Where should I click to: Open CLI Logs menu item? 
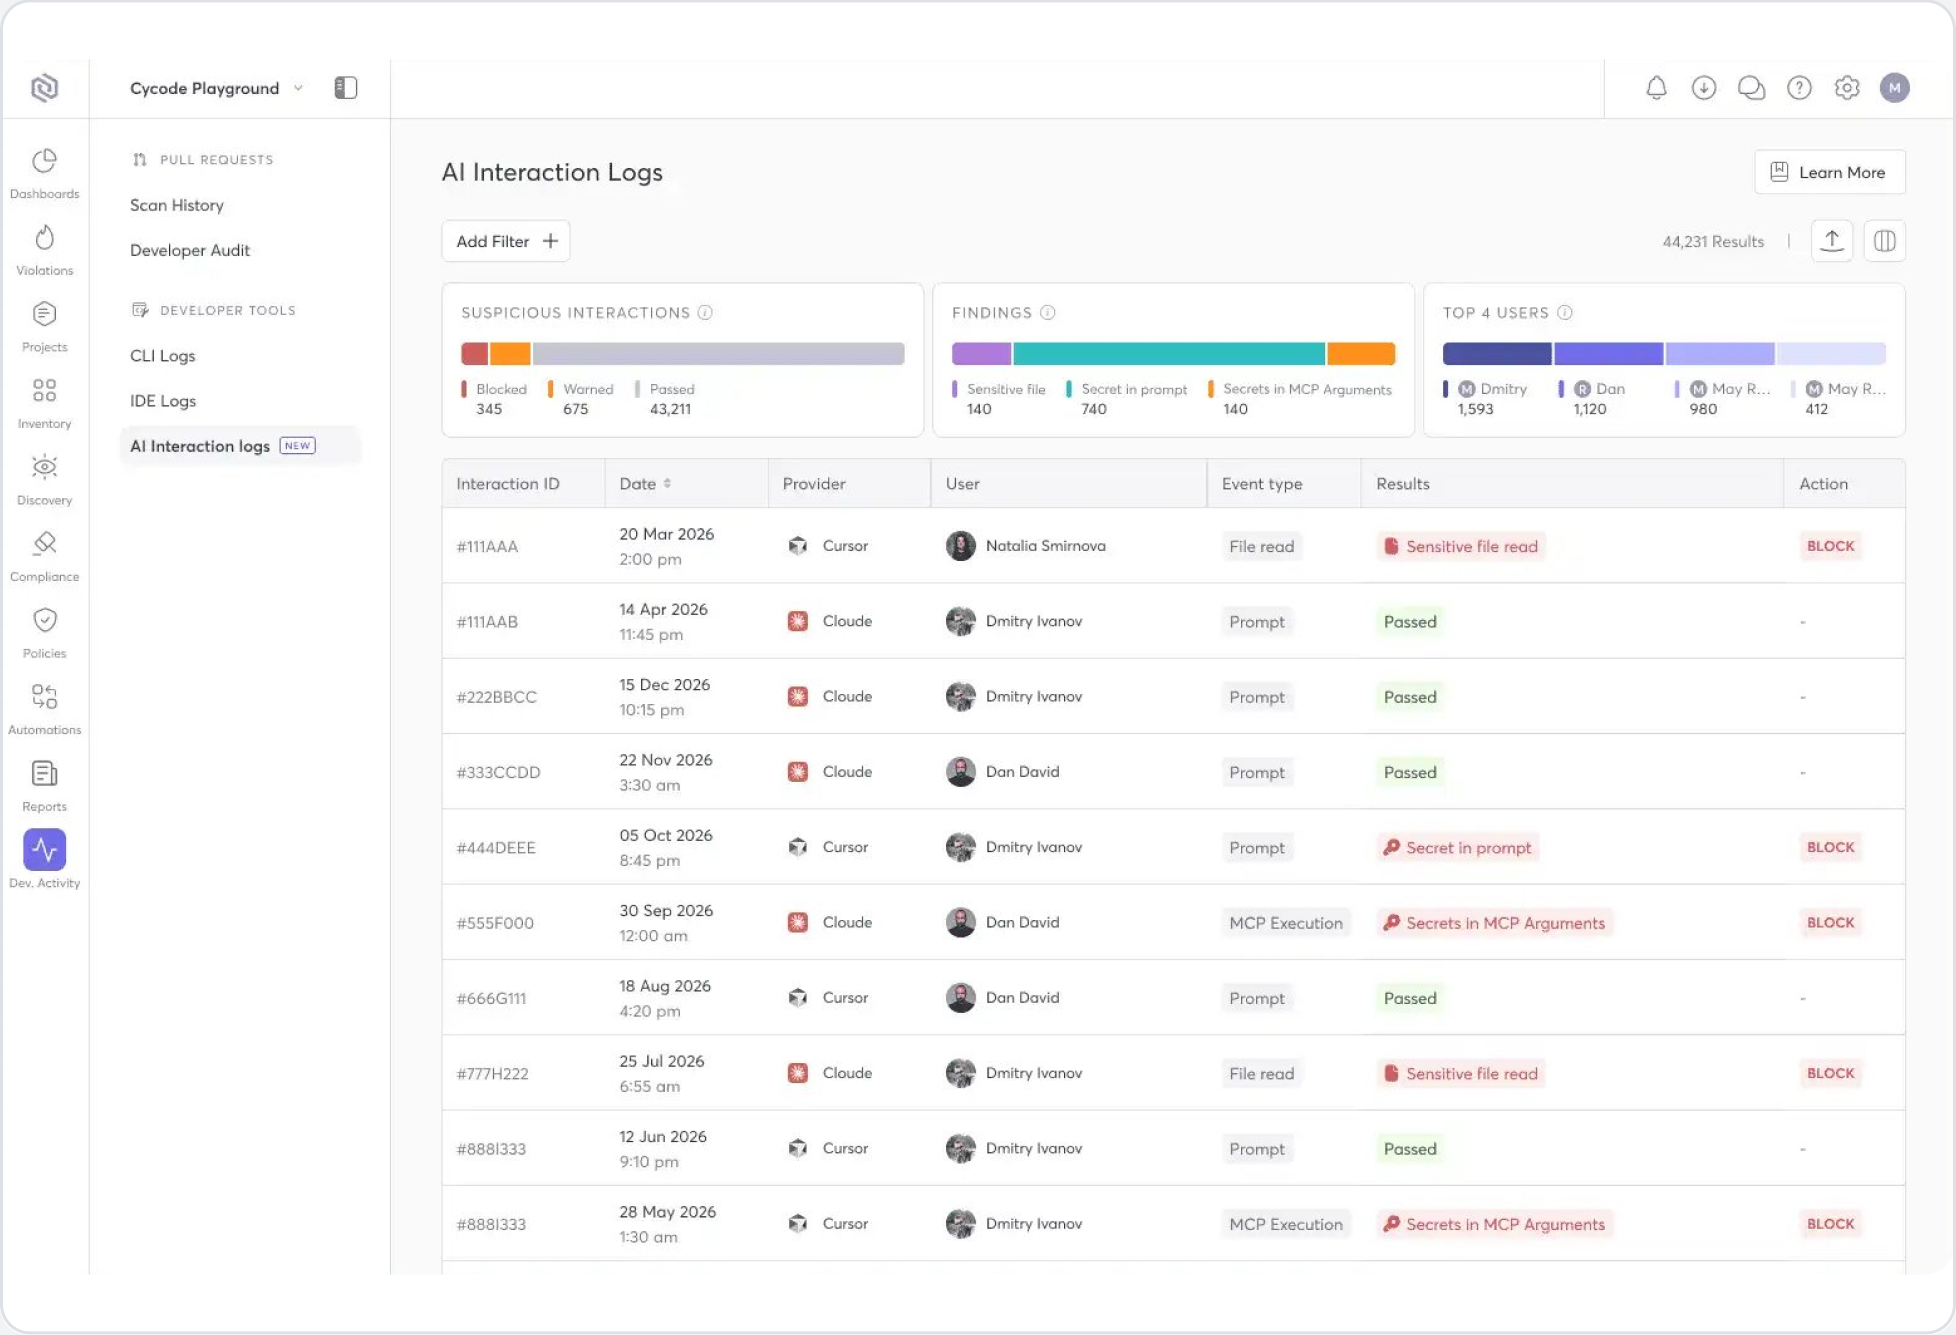(x=163, y=356)
